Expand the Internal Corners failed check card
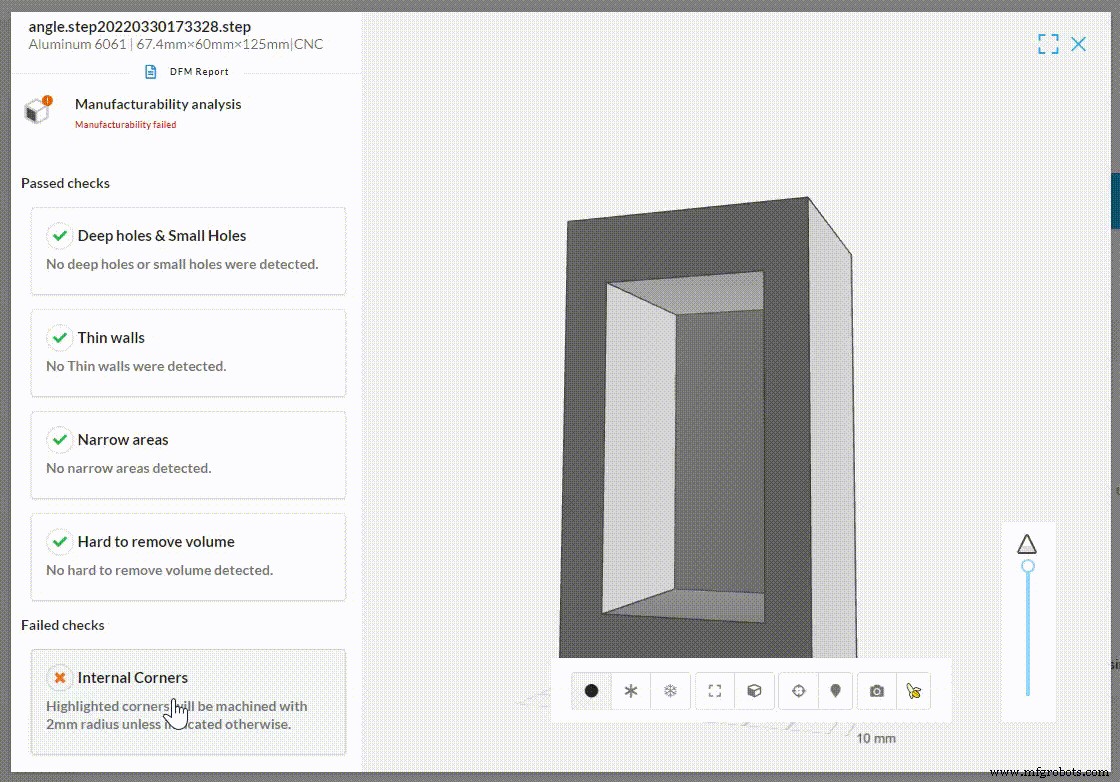 [x=188, y=701]
